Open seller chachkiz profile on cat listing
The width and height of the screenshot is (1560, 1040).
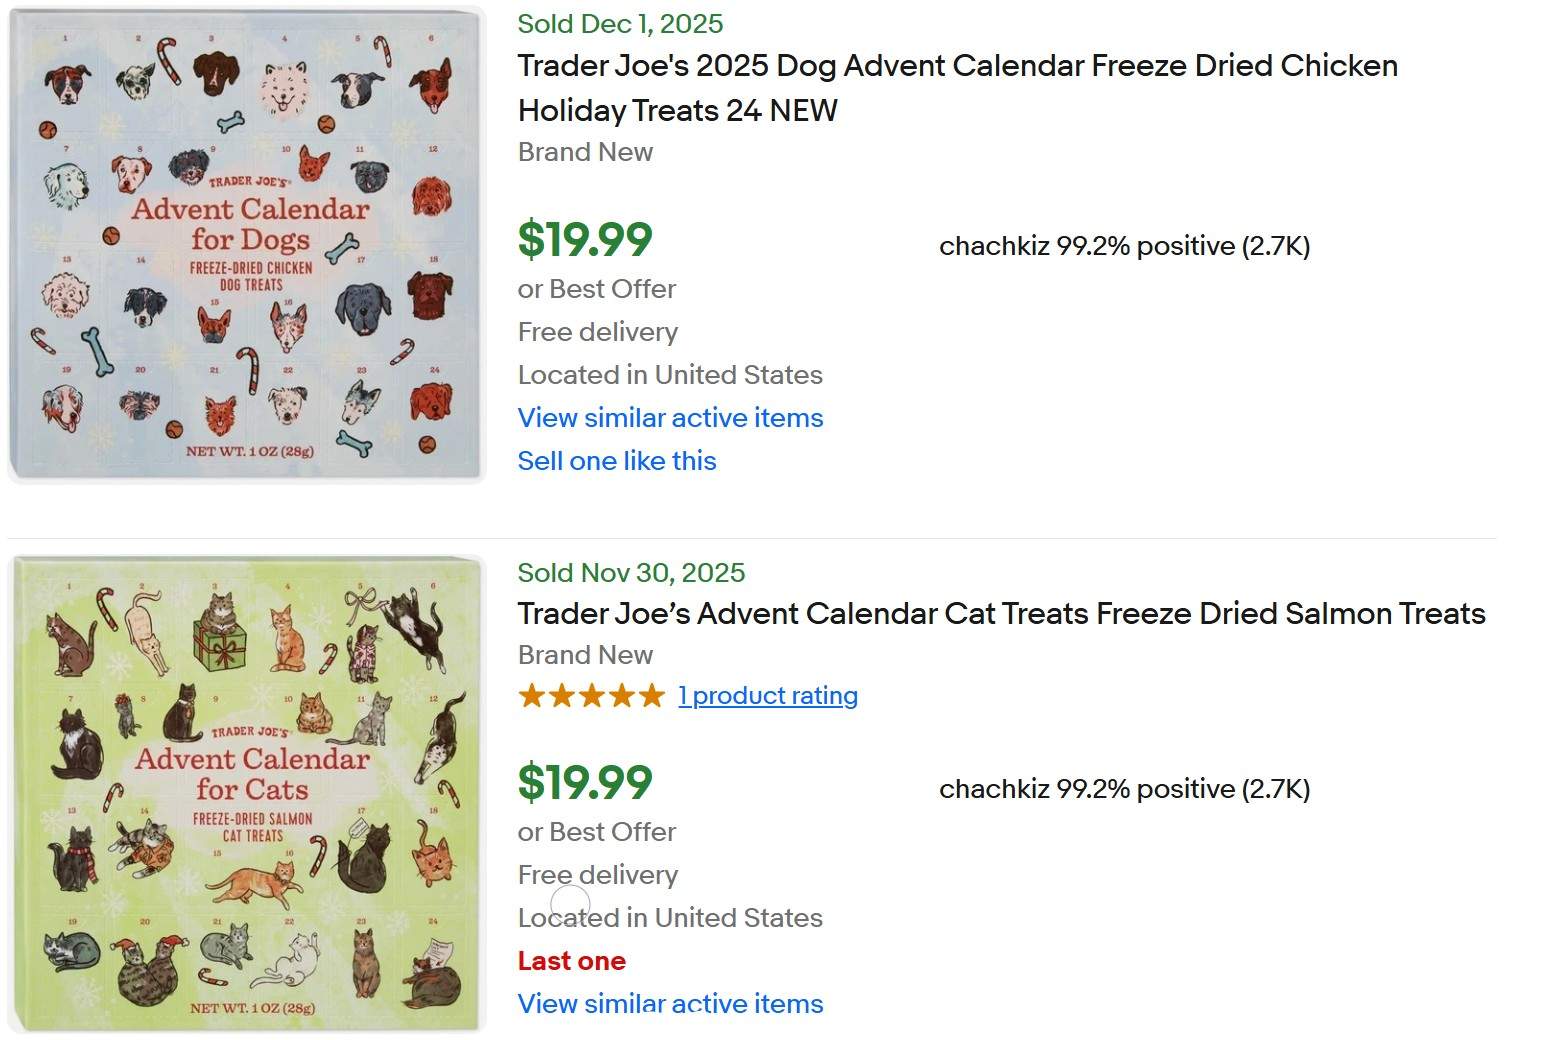[1125, 789]
